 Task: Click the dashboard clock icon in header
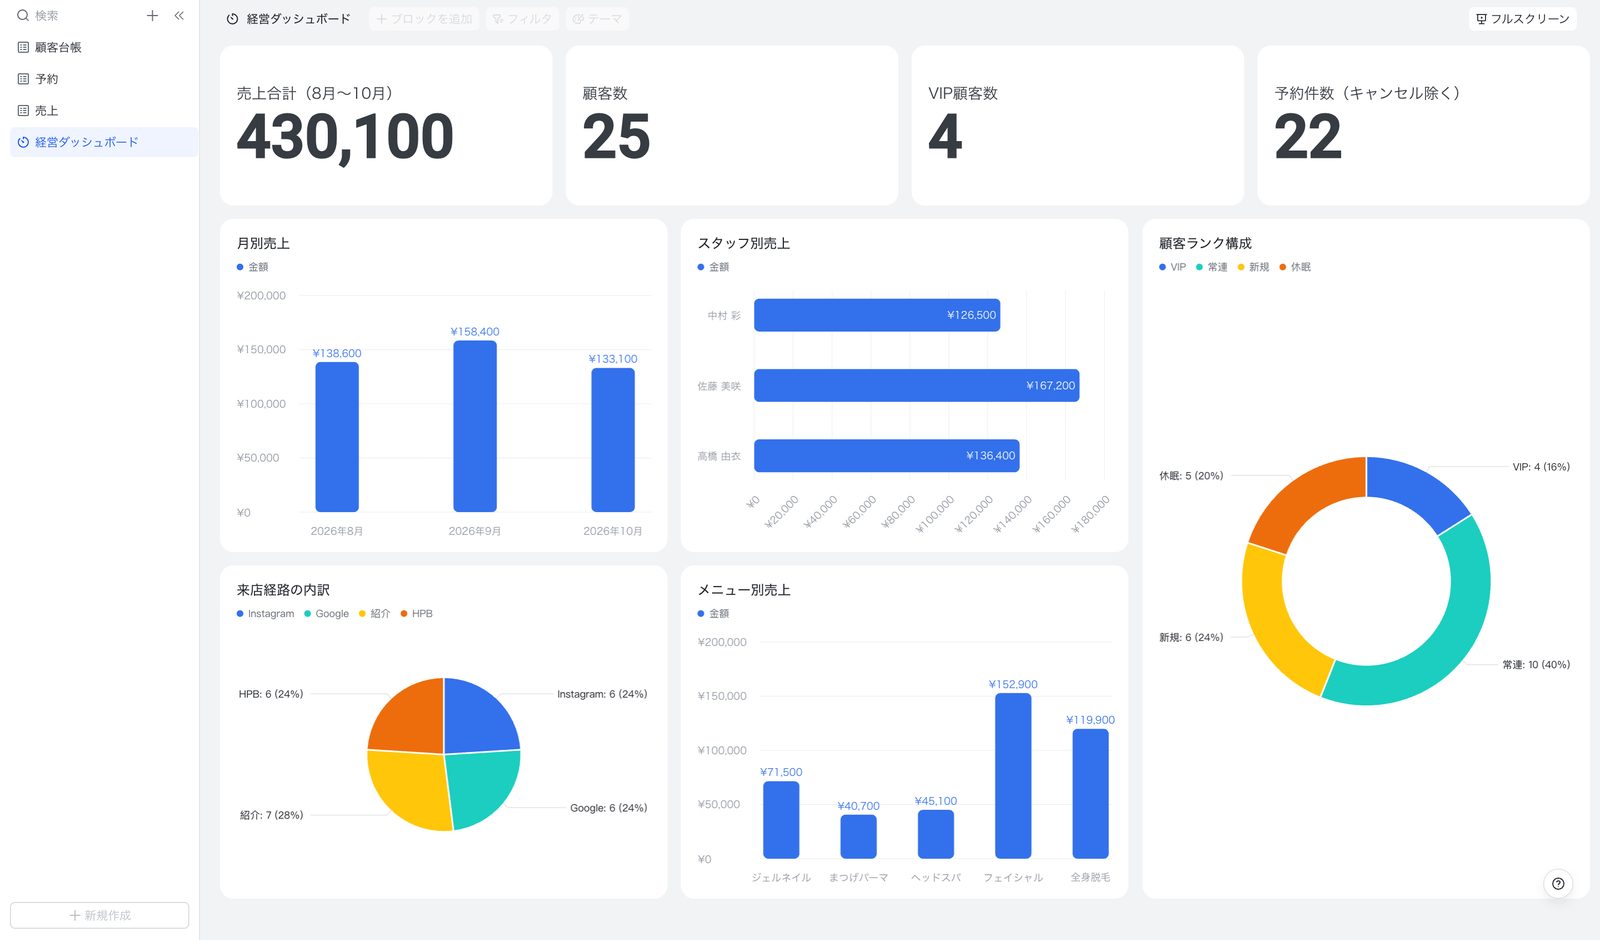coord(232,19)
